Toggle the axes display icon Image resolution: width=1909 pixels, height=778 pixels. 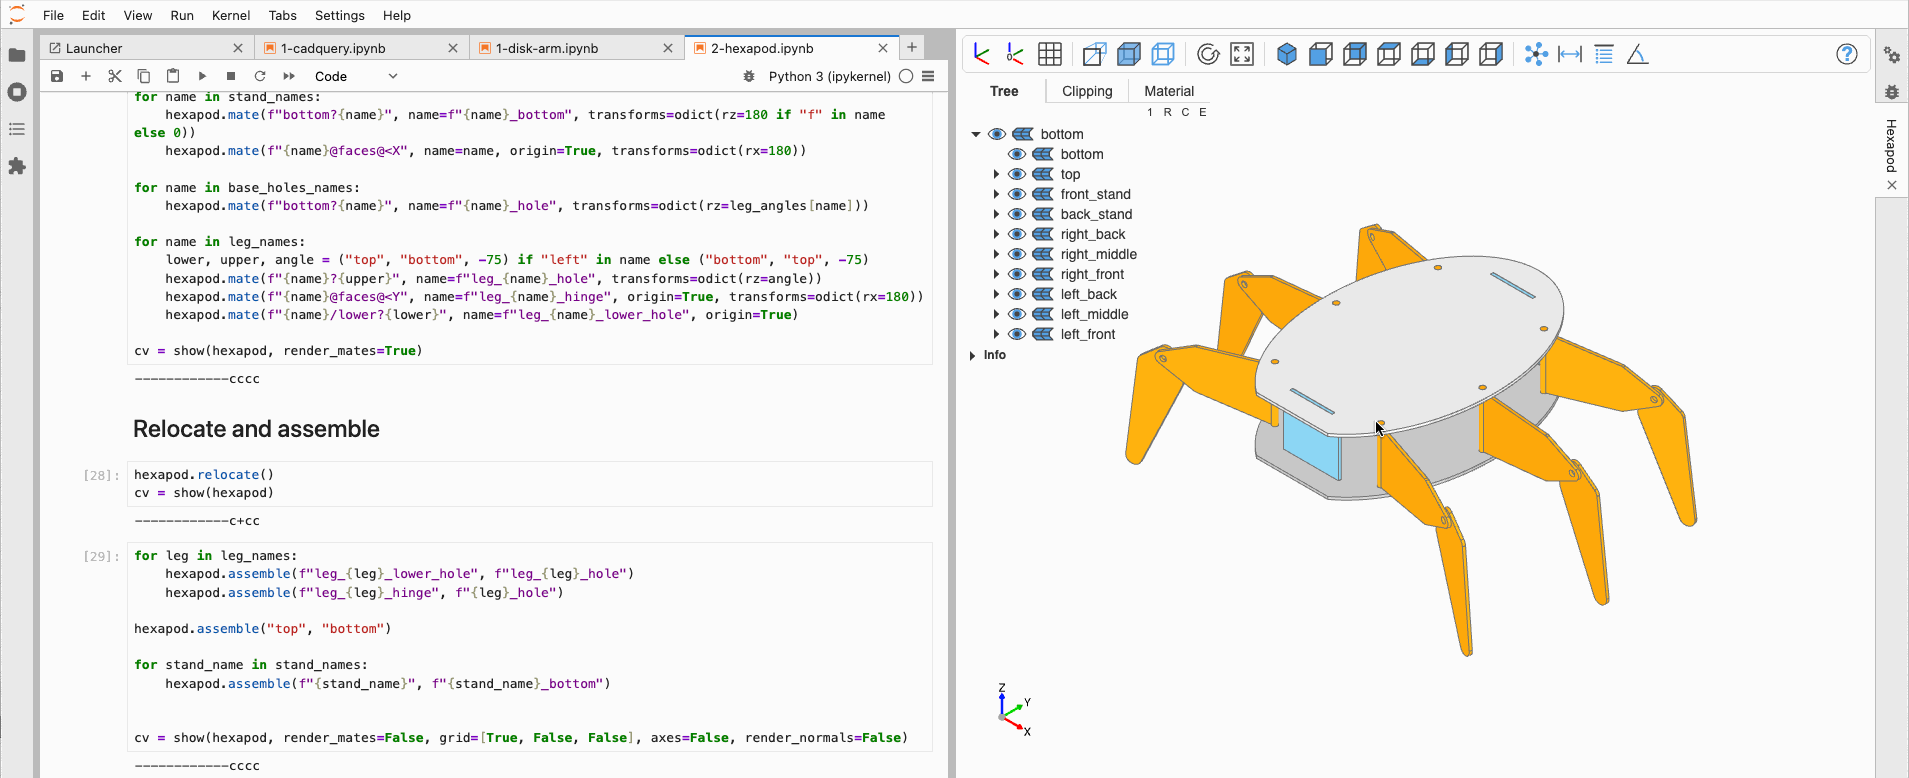point(982,54)
